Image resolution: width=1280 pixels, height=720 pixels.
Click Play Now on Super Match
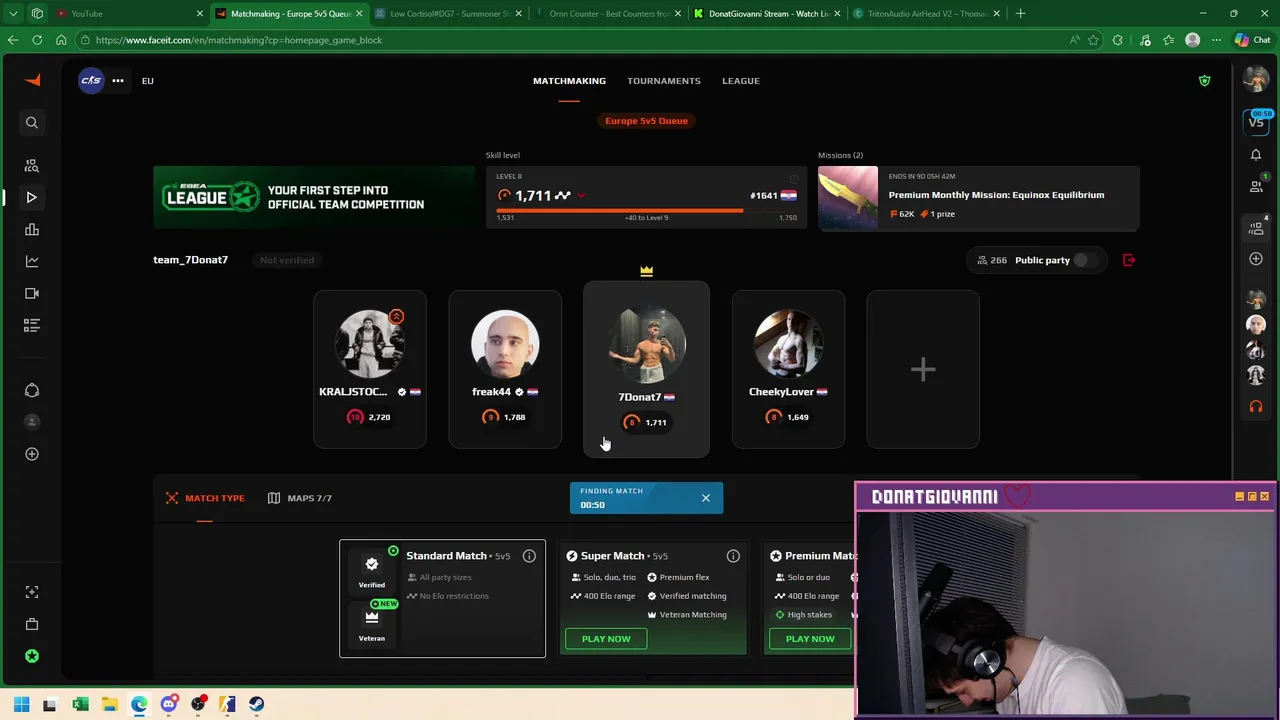pos(606,638)
